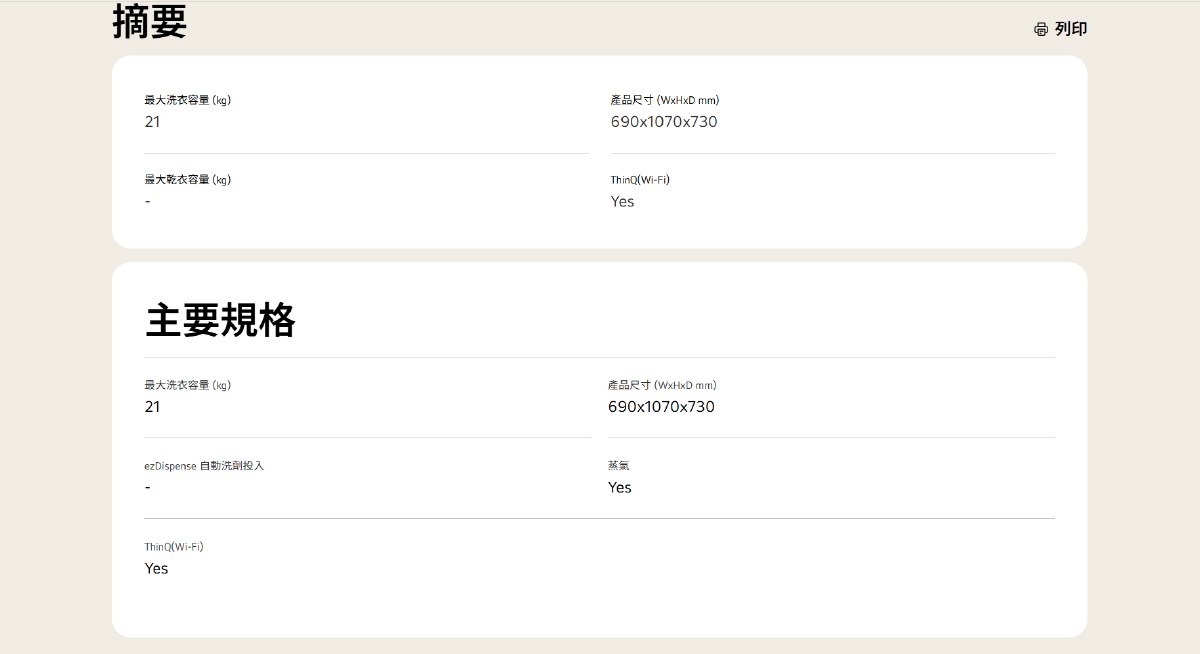Image resolution: width=1200 pixels, height=654 pixels.
Task: Click the 摘要 summary heading
Action: coord(150,22)
